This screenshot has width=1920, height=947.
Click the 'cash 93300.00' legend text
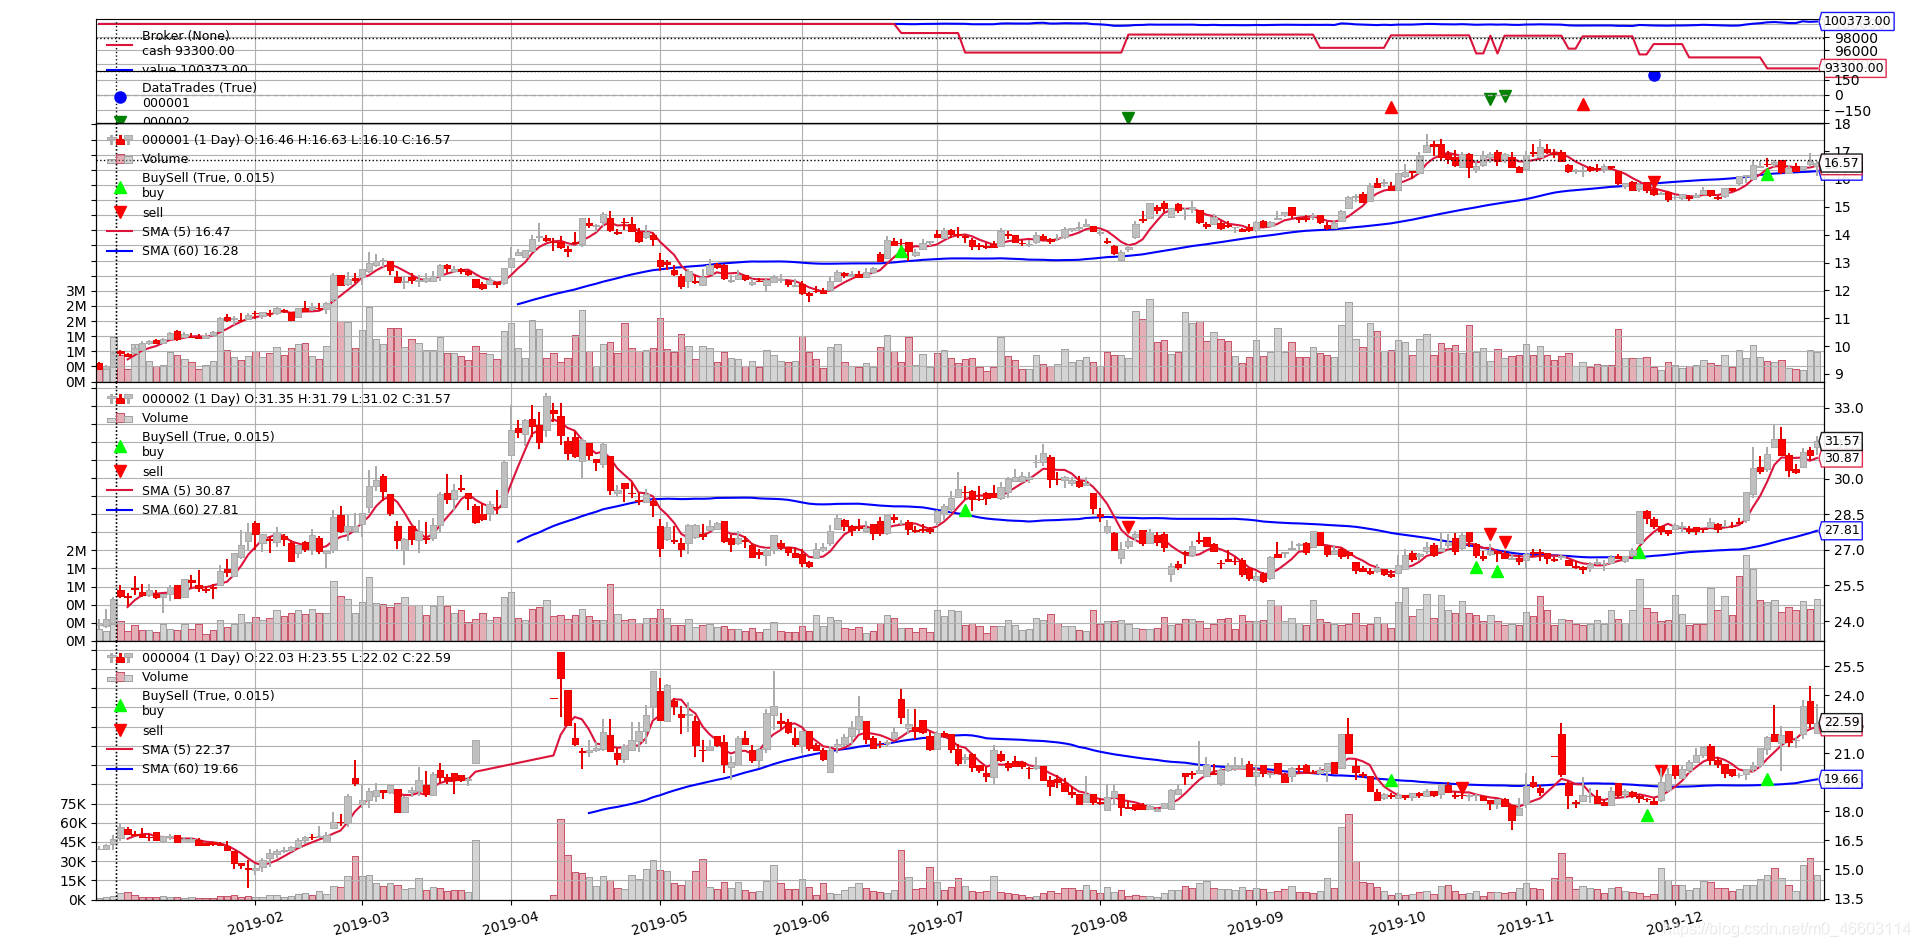tap(188, 51)
